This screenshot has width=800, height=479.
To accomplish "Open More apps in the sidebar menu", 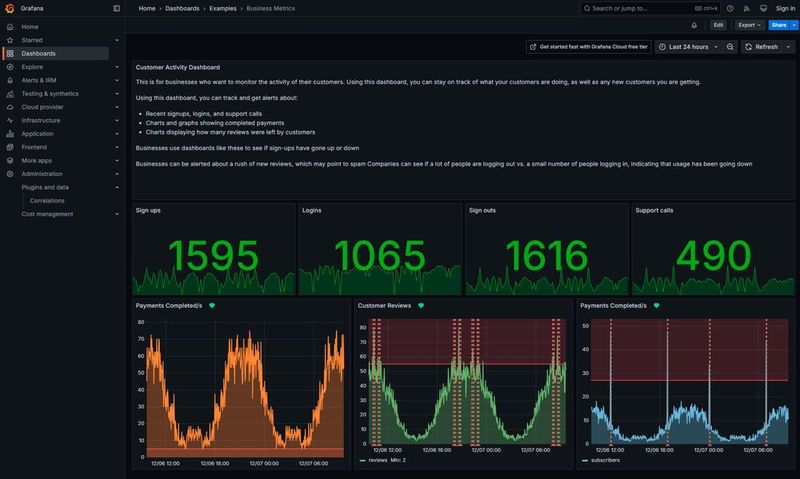I will [x=37, y=160].
